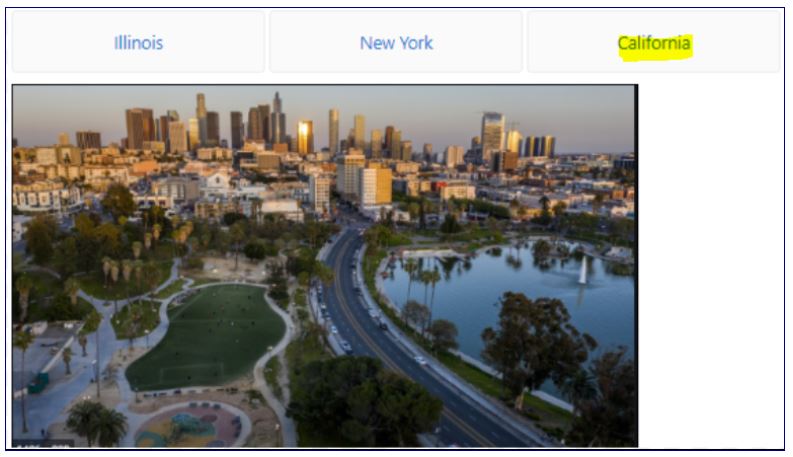Select the highlighted California tab
This screenshot has width=793, height=457.
[x=653, y=42]
